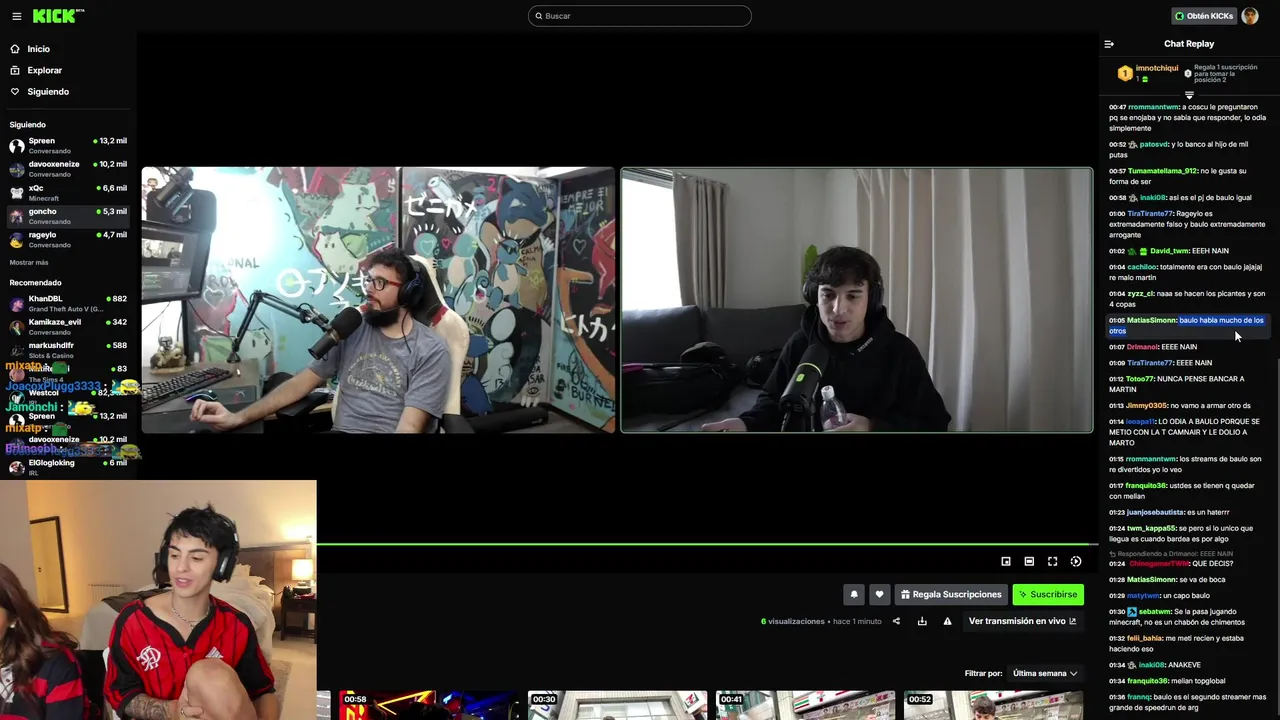This screenshot has width=1280, height=720.
Task: Collapse the chat panel with arrow icon
Action: (x=1109, y=44)
